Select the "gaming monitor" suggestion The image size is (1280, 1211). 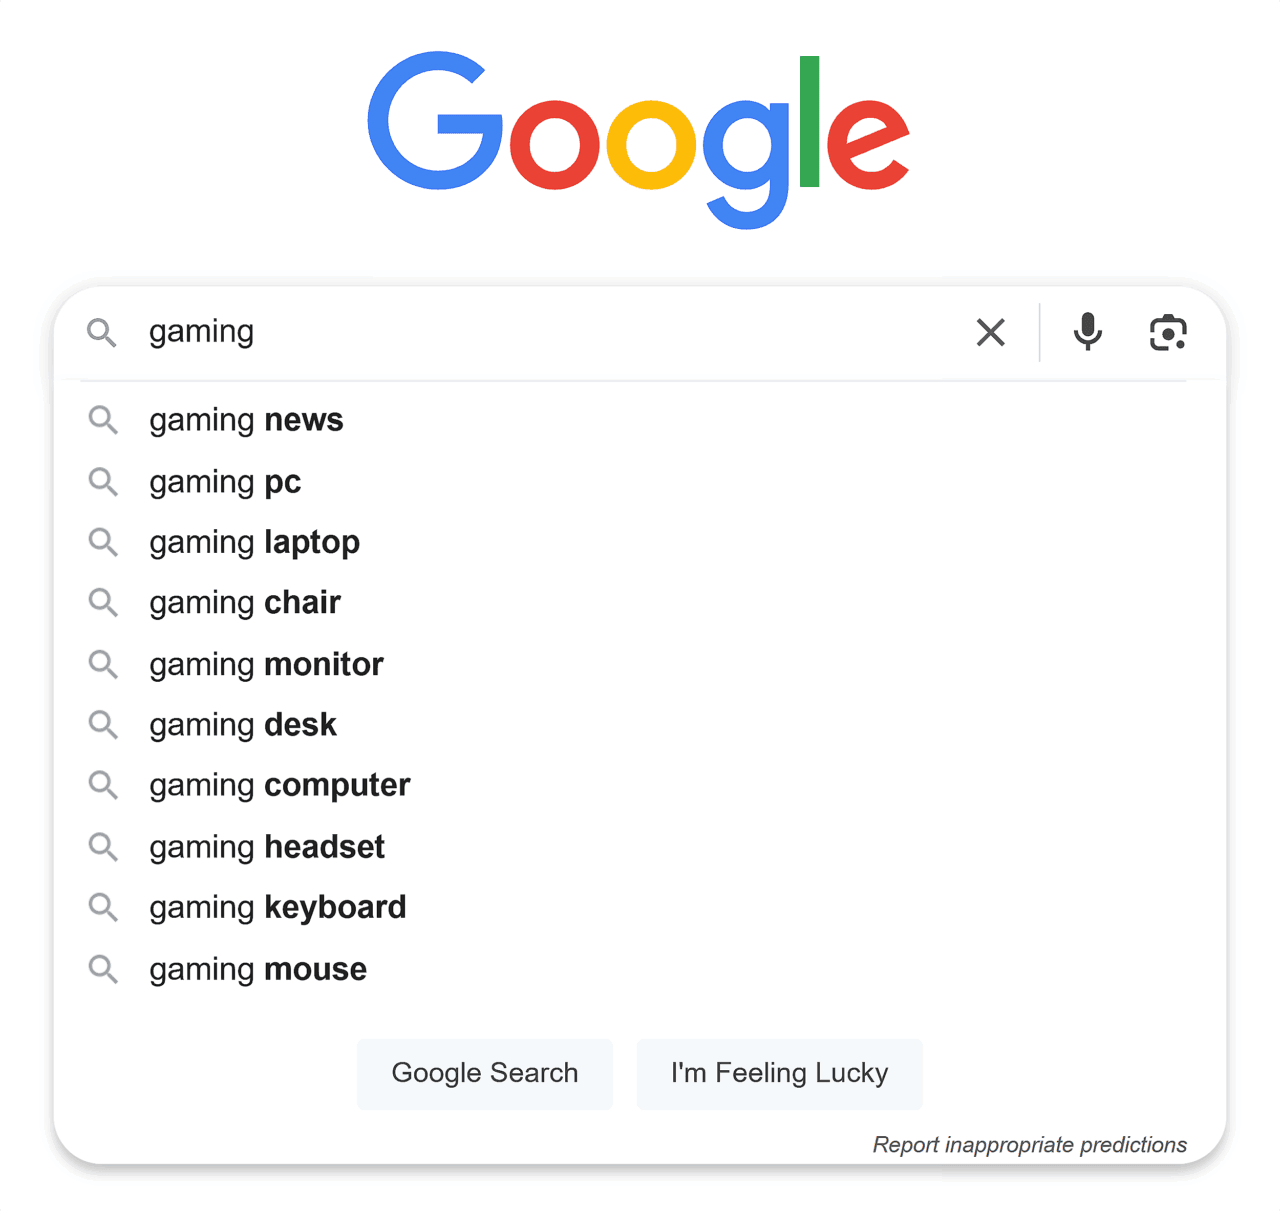pyautogui.click(x=266, y=663)
